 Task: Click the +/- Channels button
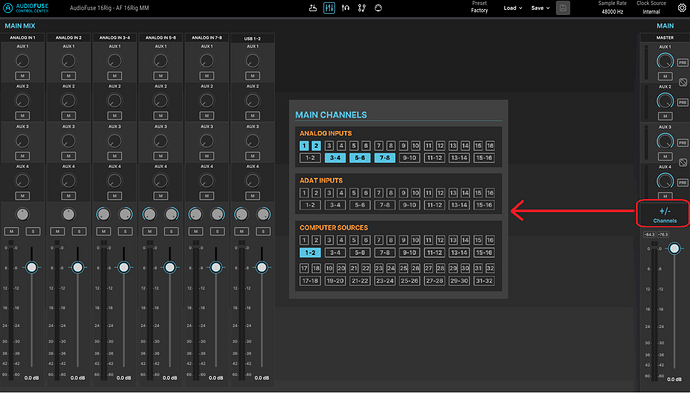tap(664, 214)
